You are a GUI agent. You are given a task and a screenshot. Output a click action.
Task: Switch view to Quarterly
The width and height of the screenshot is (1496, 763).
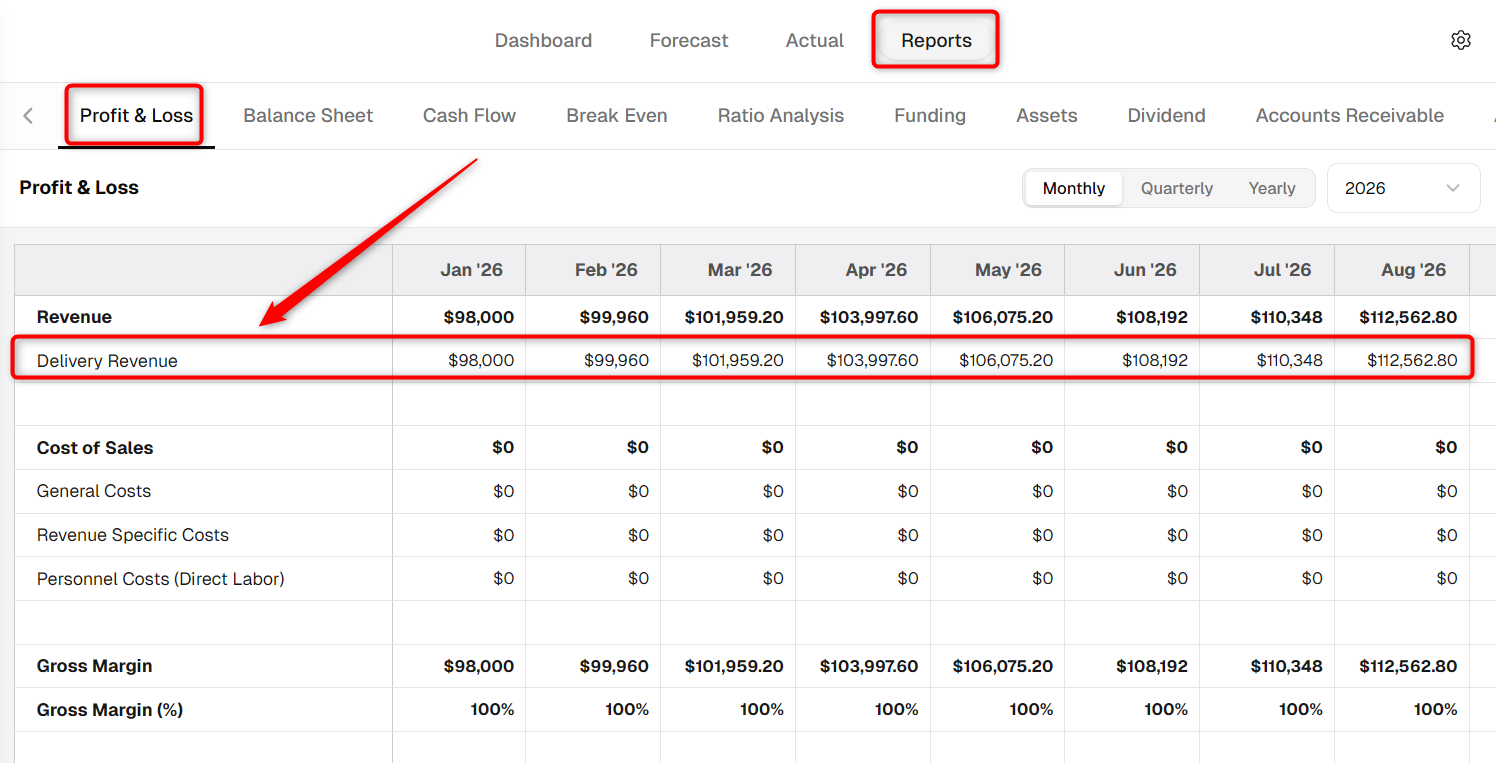pos(1177,188)
